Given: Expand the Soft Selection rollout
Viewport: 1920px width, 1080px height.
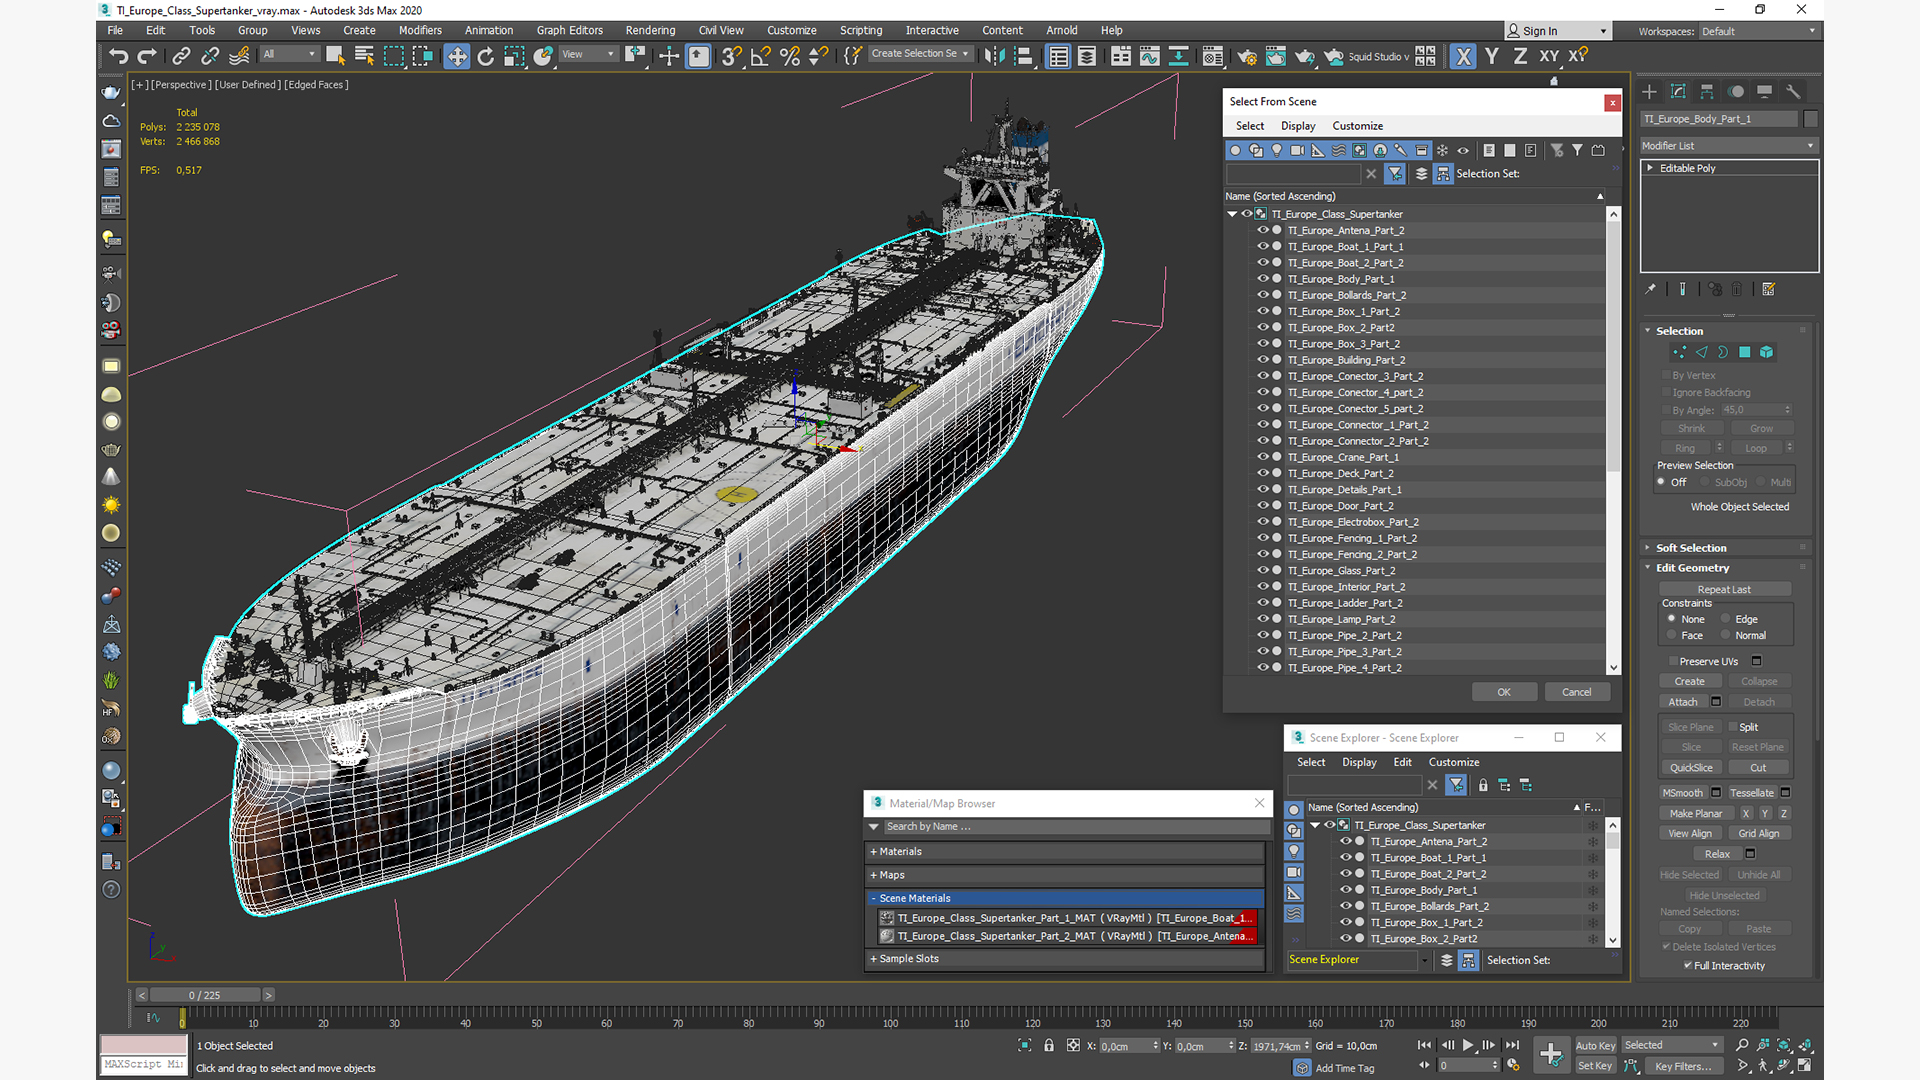Looking at the screenshot, I should pos(1691,548).
